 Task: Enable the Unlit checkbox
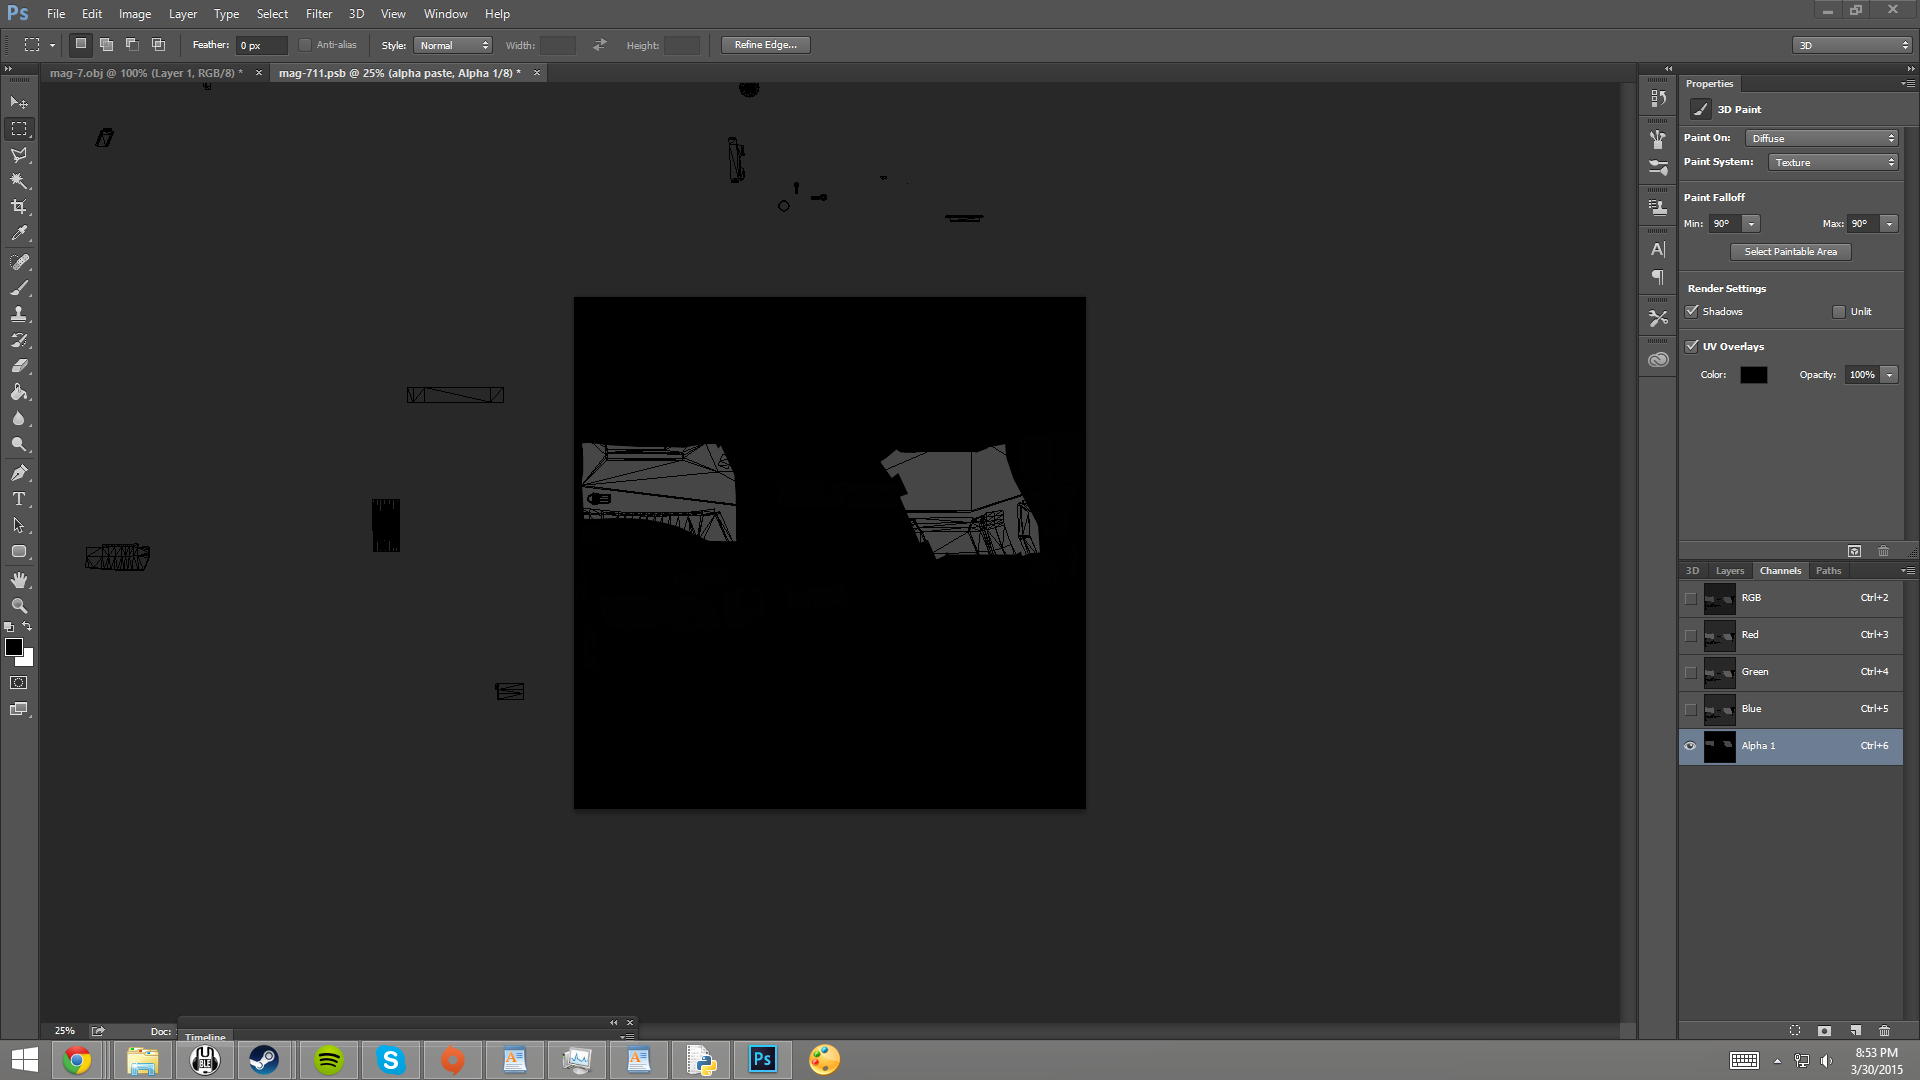coord(1839,312)
